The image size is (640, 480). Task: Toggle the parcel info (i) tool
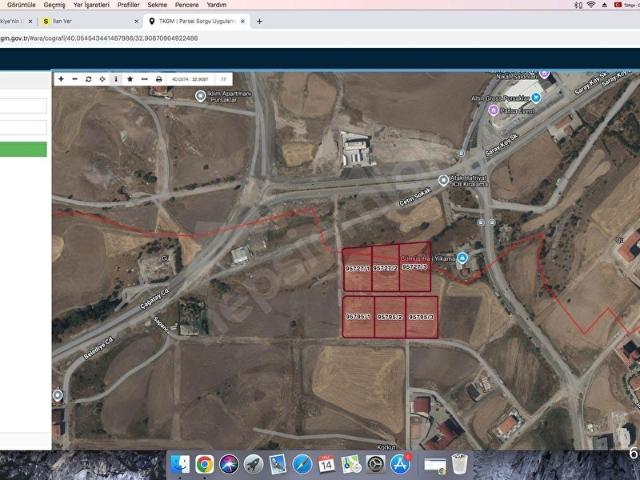pyautogui.click(x=116, y=79)
